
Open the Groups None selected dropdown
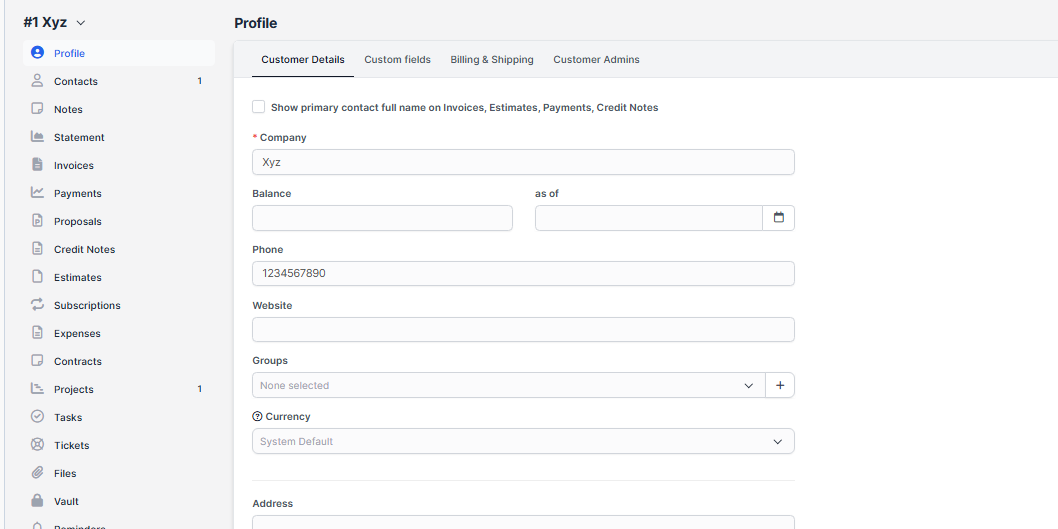(508, 385)
